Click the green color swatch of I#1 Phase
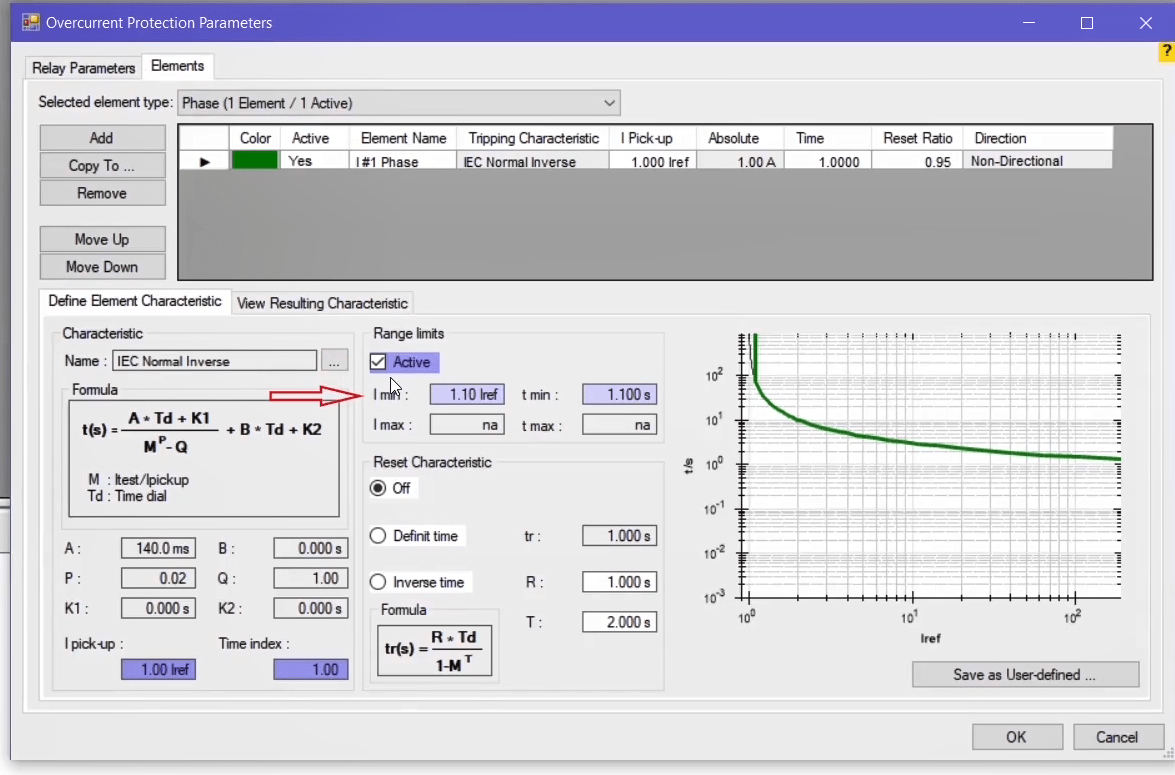1175x775 pixels. [x=255, y=161]
